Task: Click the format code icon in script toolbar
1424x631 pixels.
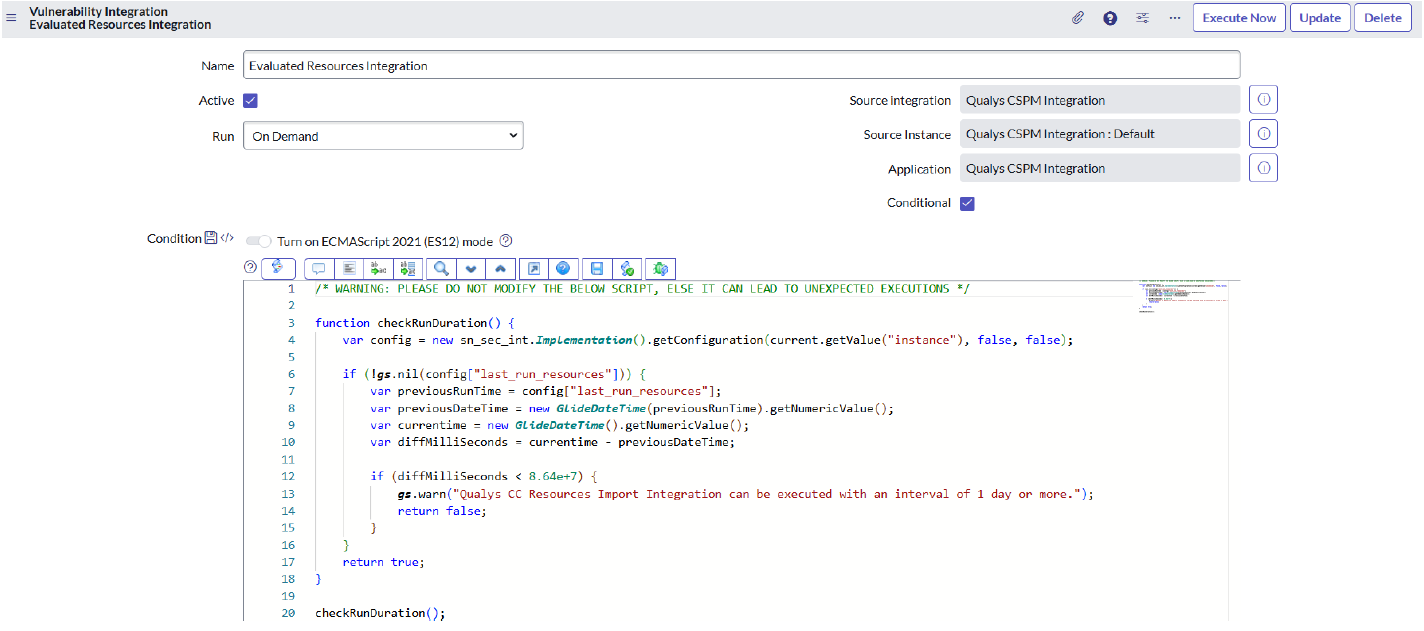Action: tap(349, 268)
